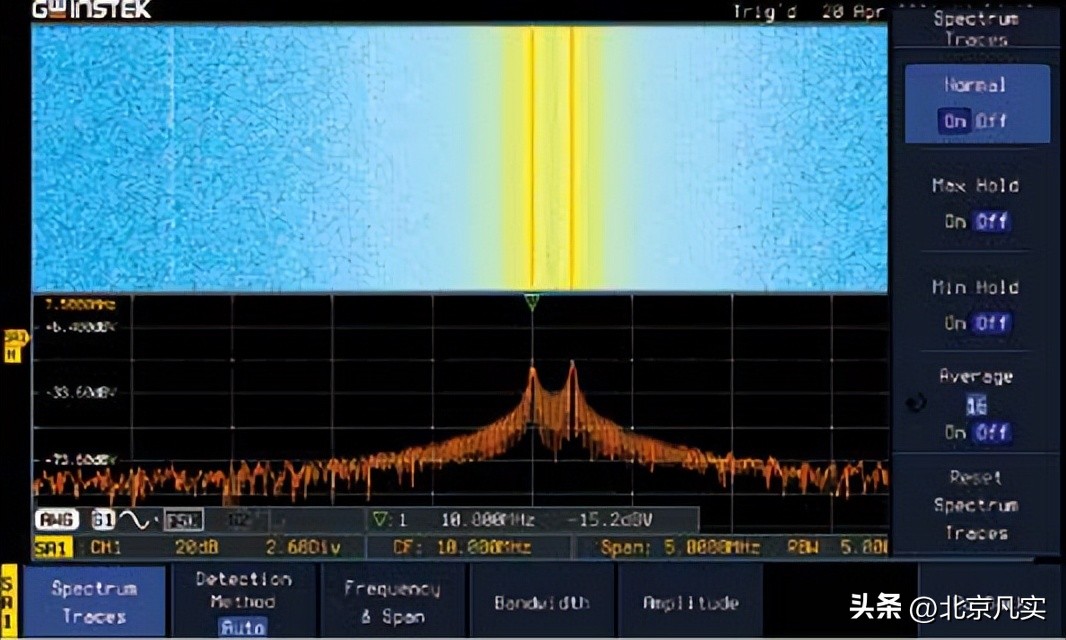Click the left spectral peak on the trace
The height and width of the screenshot is (640, 1066).
(x=532, y=373)
